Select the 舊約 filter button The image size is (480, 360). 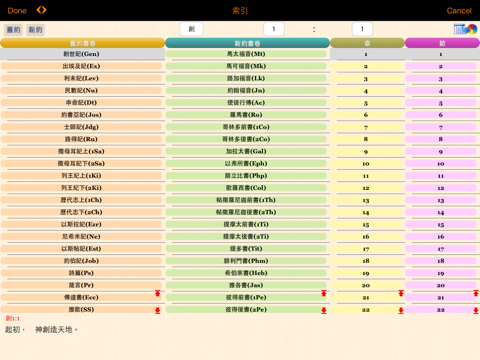tap(13, 30)
